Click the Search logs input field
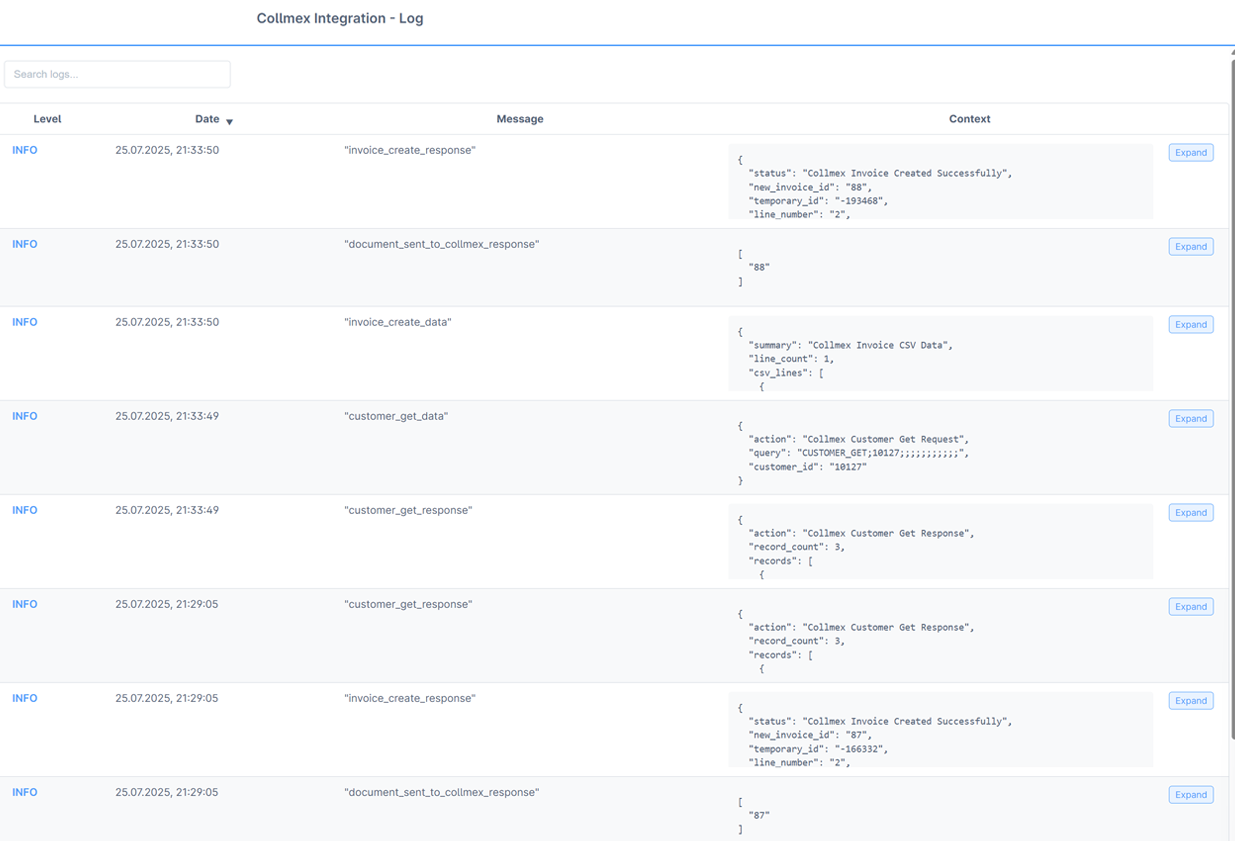 click(117, 74)
